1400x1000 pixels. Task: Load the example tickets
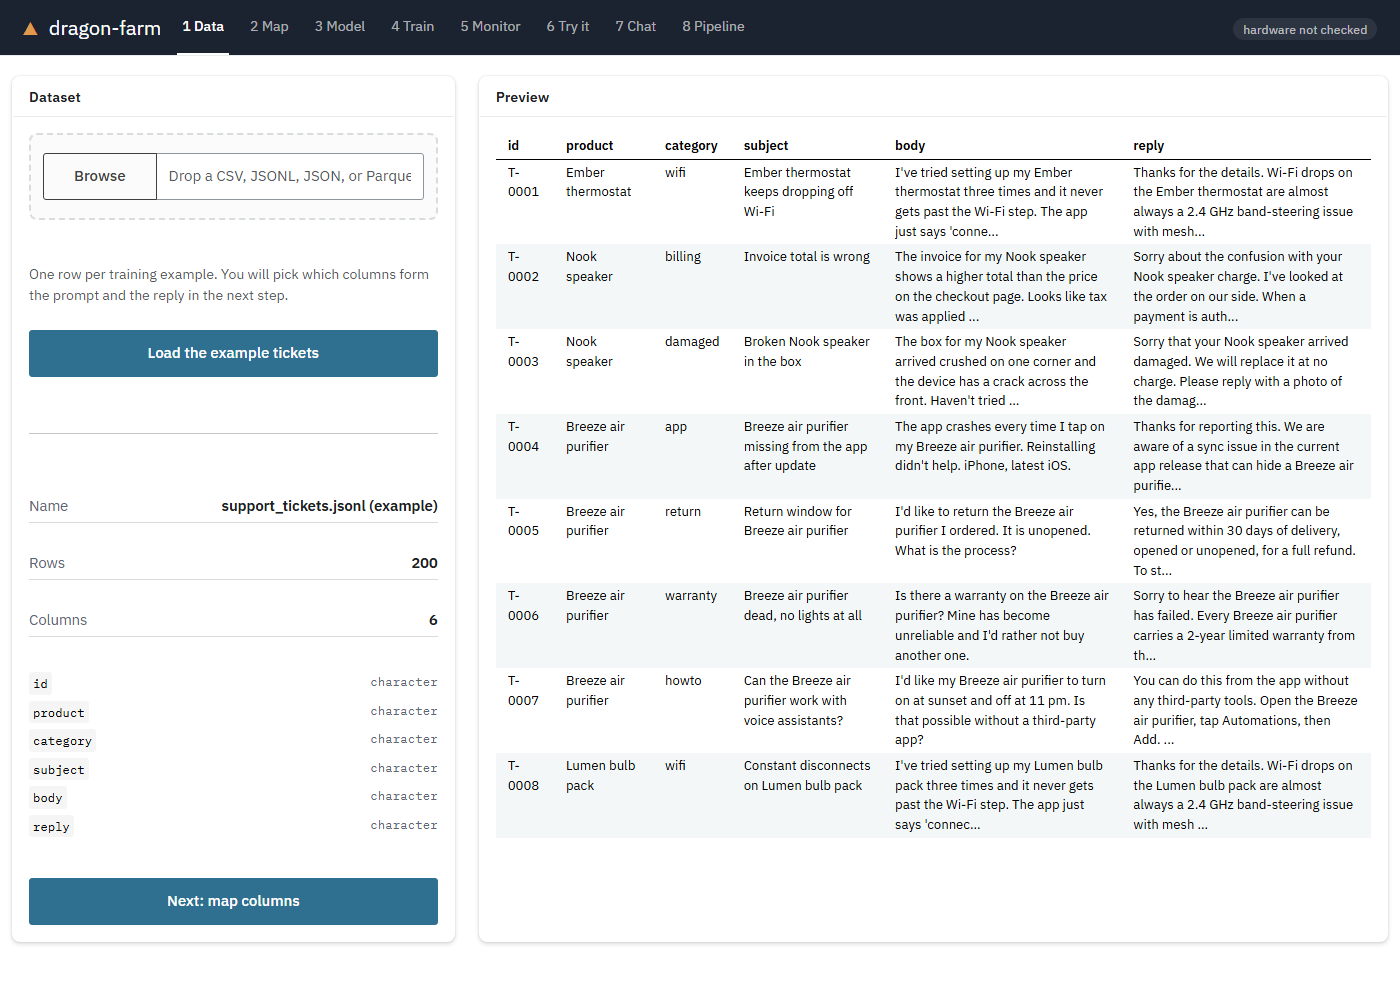233,353
